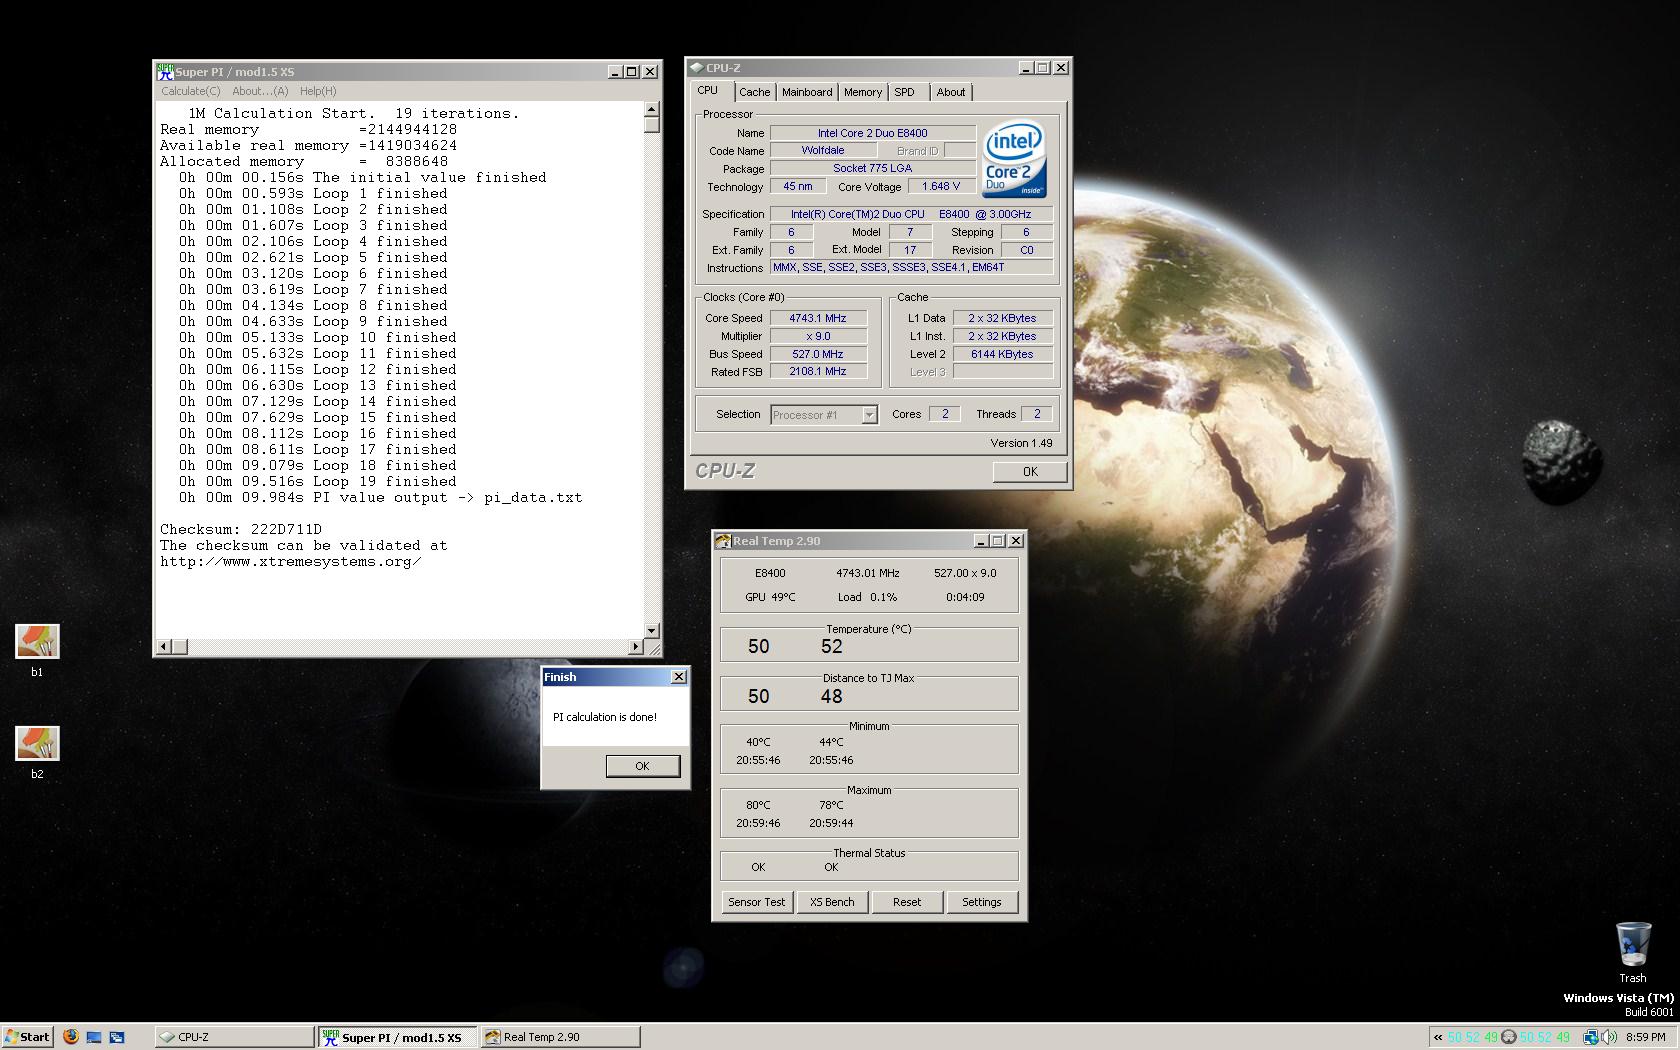This screenshot has height=1050, width=1680.
Task: Click maximum temperature 80°C in Real Temp
Action: [x=758, y=805]
